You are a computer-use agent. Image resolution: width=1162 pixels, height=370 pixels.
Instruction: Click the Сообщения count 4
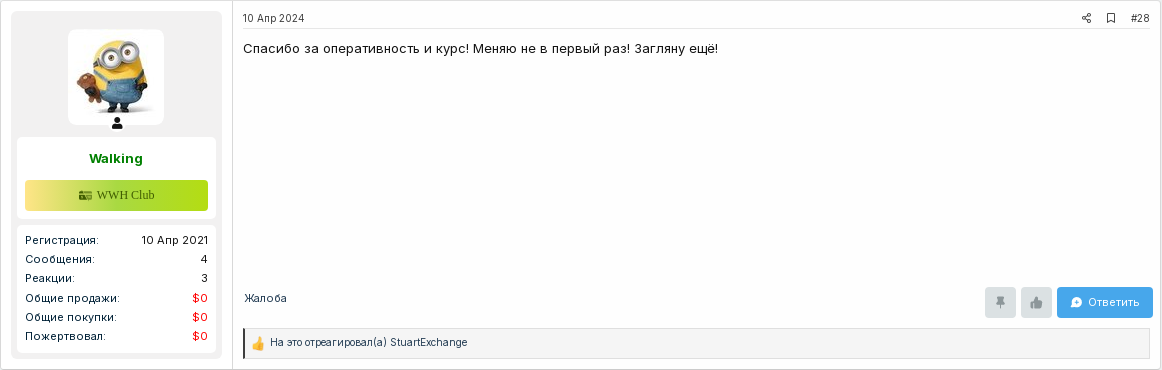(x=204, y=260)
